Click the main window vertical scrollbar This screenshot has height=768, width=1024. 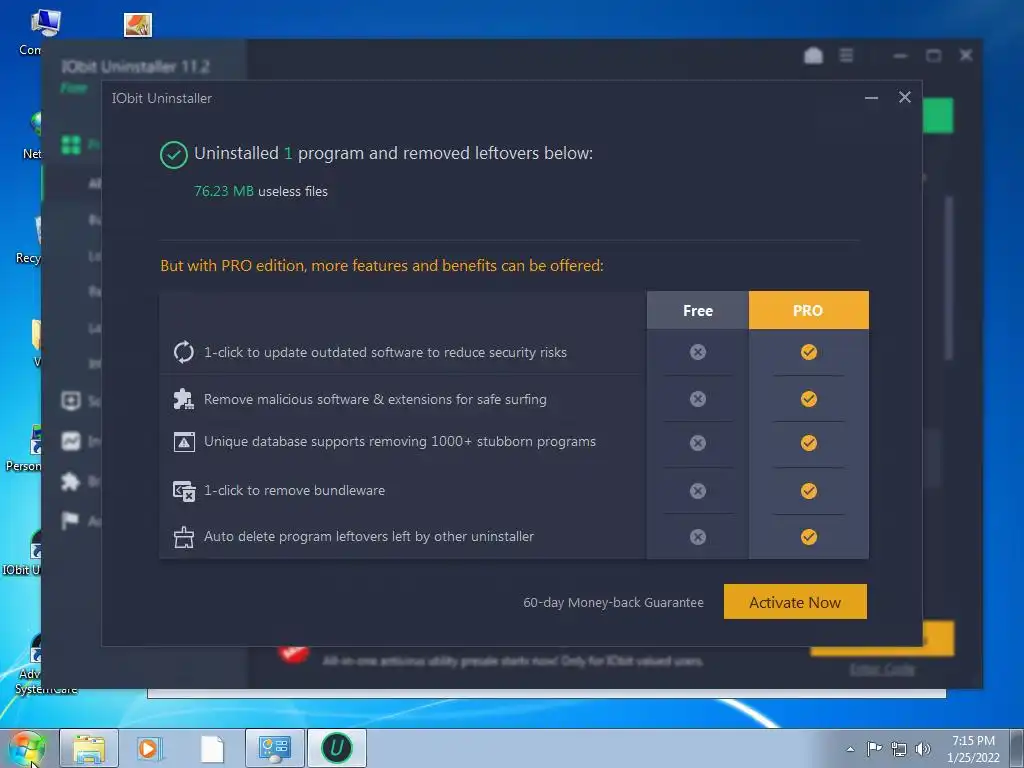click(949, 278)
